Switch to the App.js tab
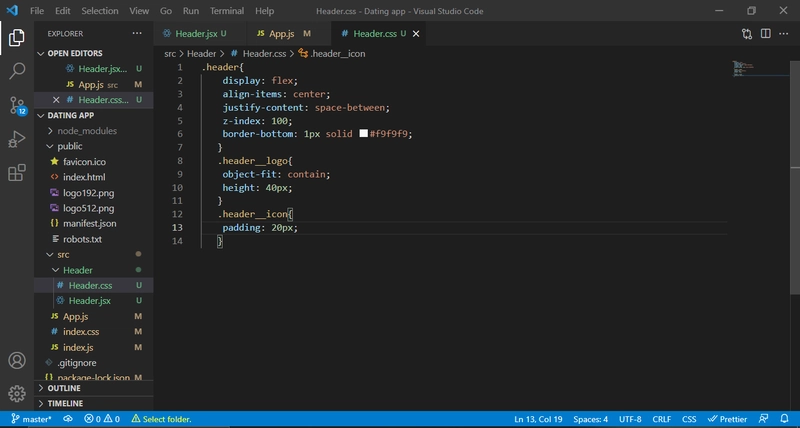Screen dimensions: 800x428 [288, 34]
